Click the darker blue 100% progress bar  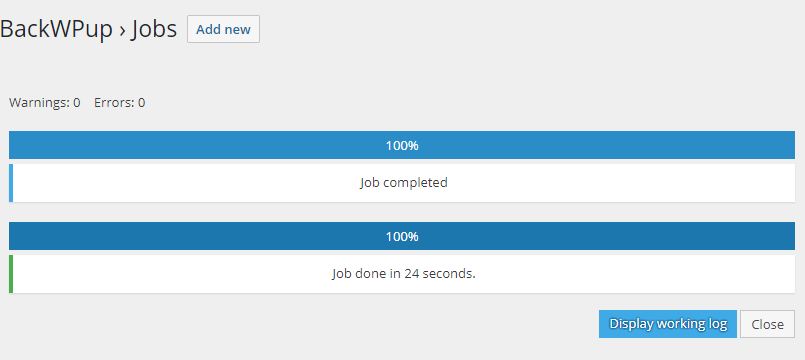coord(402,236)
